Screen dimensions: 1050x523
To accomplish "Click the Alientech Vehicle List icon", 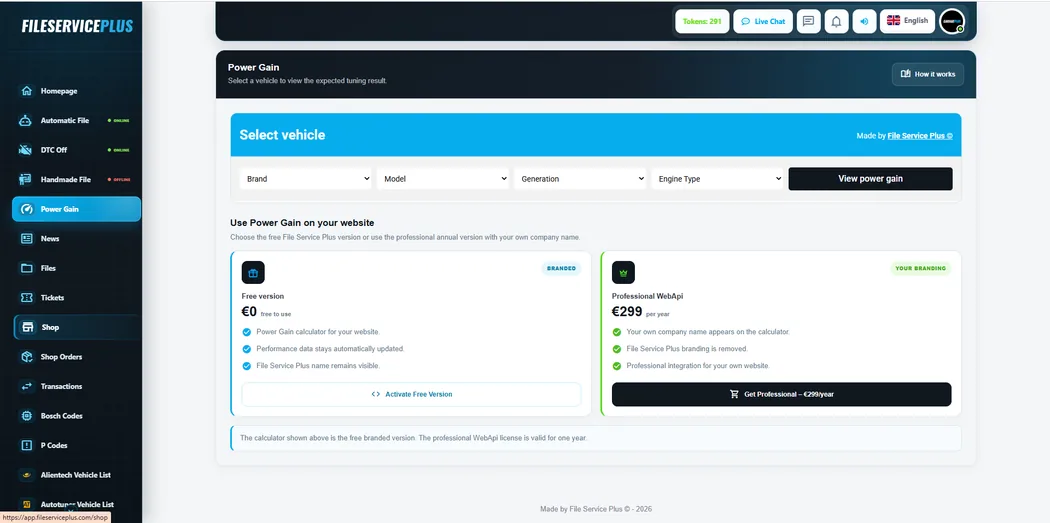I will (x=26, y=475).
